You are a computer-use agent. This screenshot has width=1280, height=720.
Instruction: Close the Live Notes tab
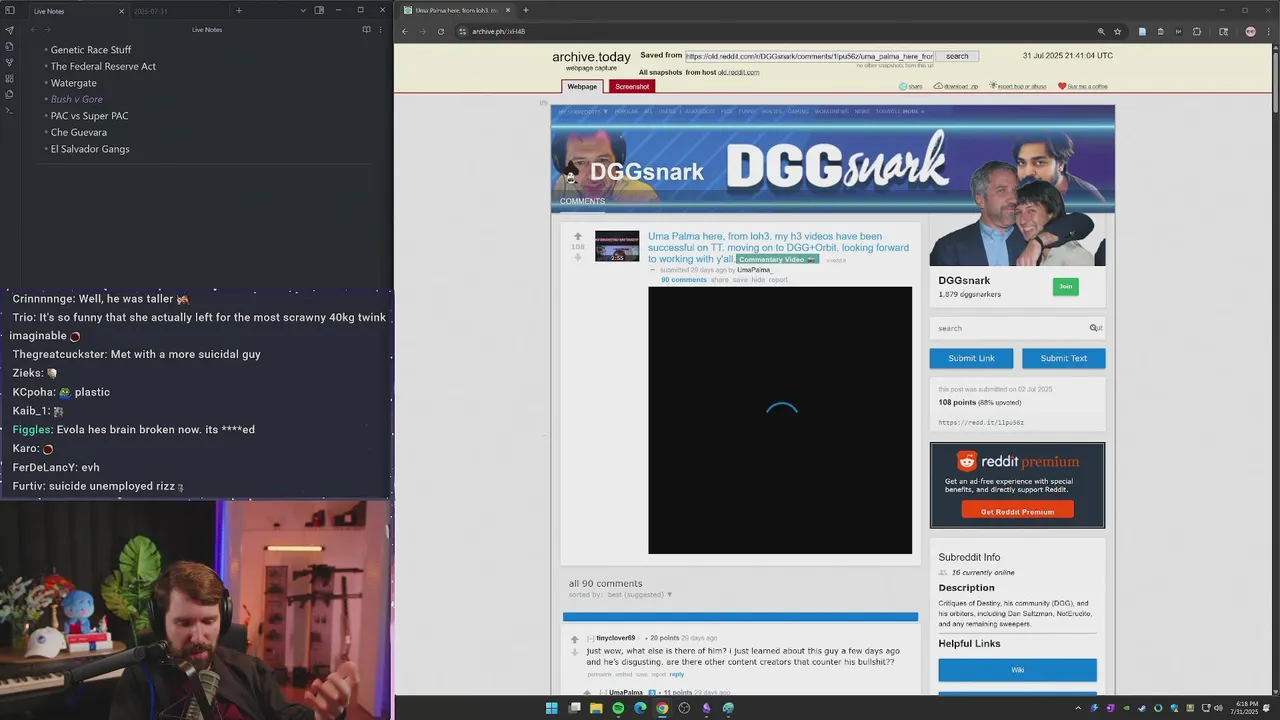tap(121, 11)
